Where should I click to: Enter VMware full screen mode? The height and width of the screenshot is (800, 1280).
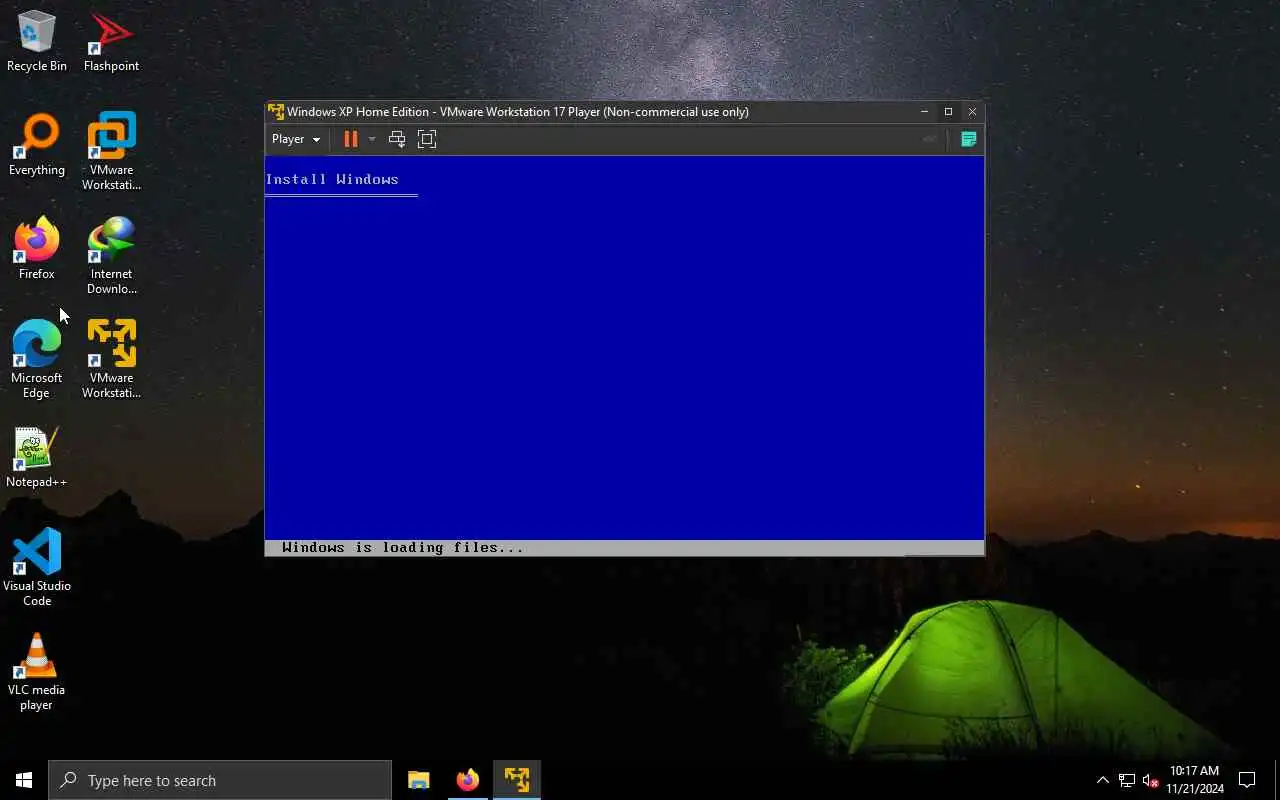click(427, 139)
